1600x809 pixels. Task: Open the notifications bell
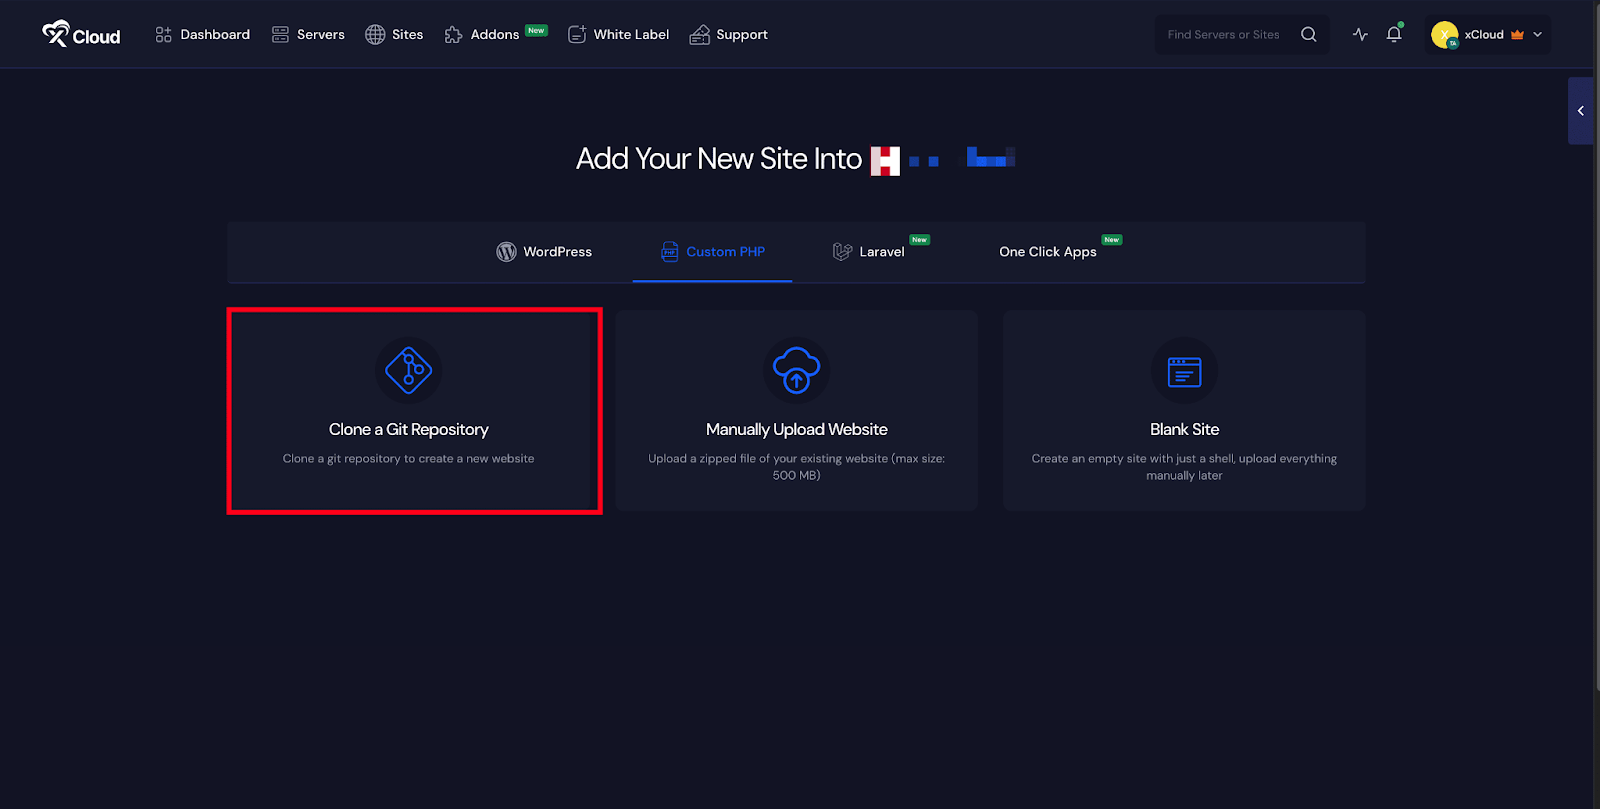(1394, 34)
